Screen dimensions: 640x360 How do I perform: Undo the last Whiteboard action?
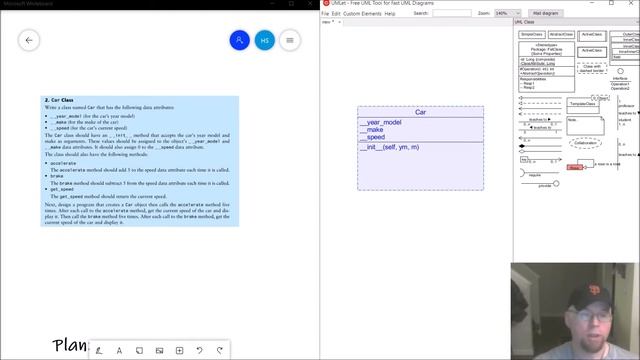point(200,350)
